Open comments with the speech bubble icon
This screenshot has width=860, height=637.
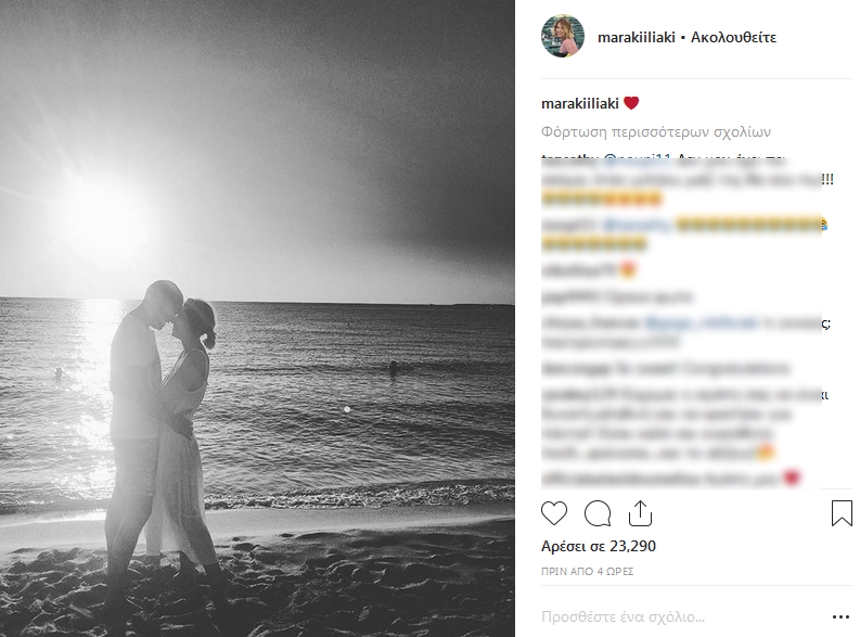click(597, 514)
